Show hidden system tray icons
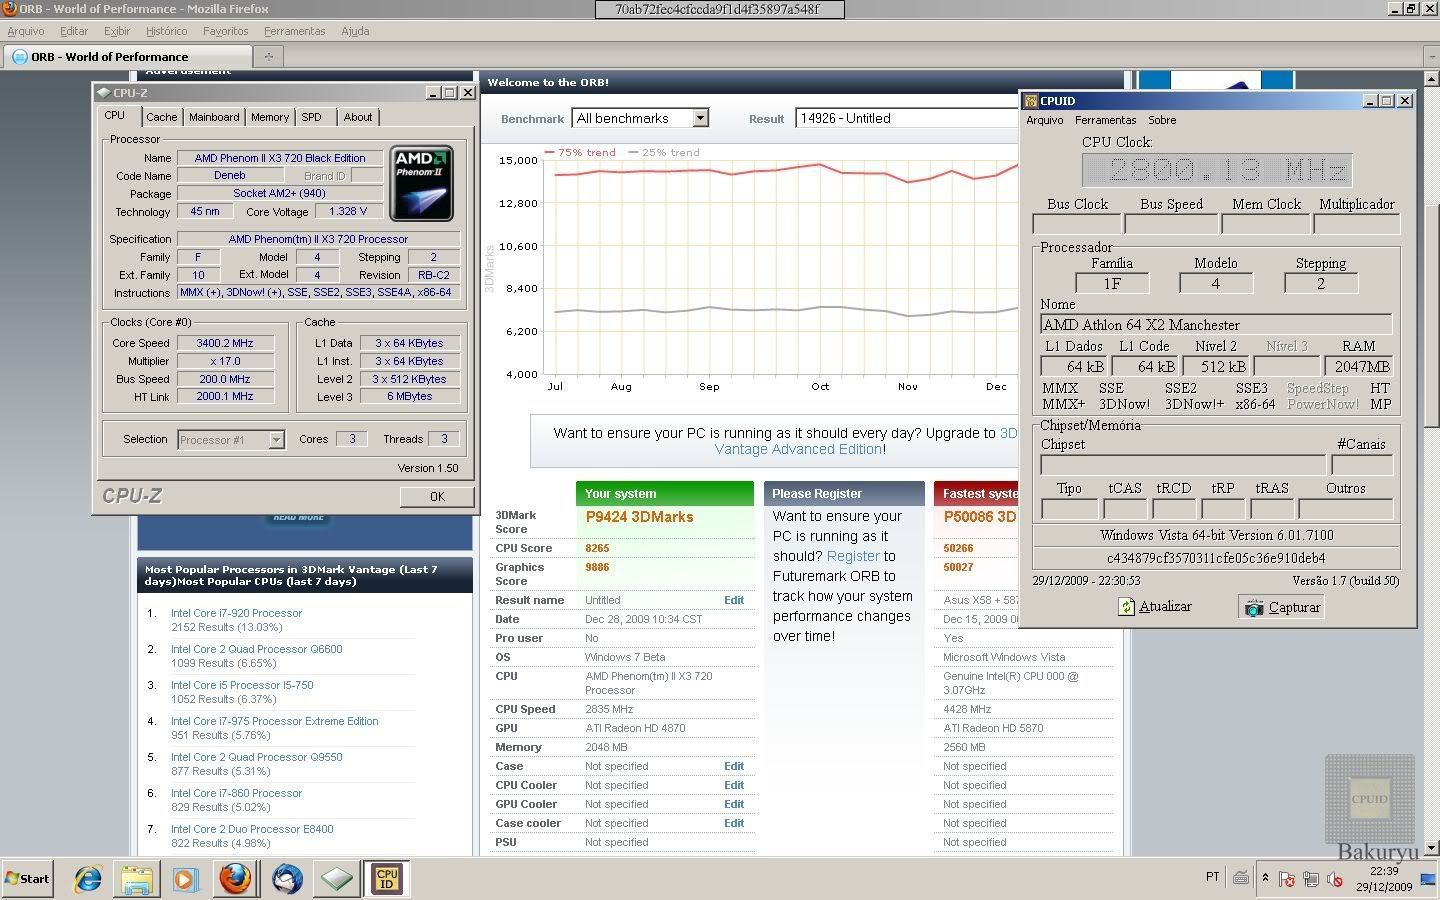Viewport: 1440px width, 900px height. (1265, 878)
